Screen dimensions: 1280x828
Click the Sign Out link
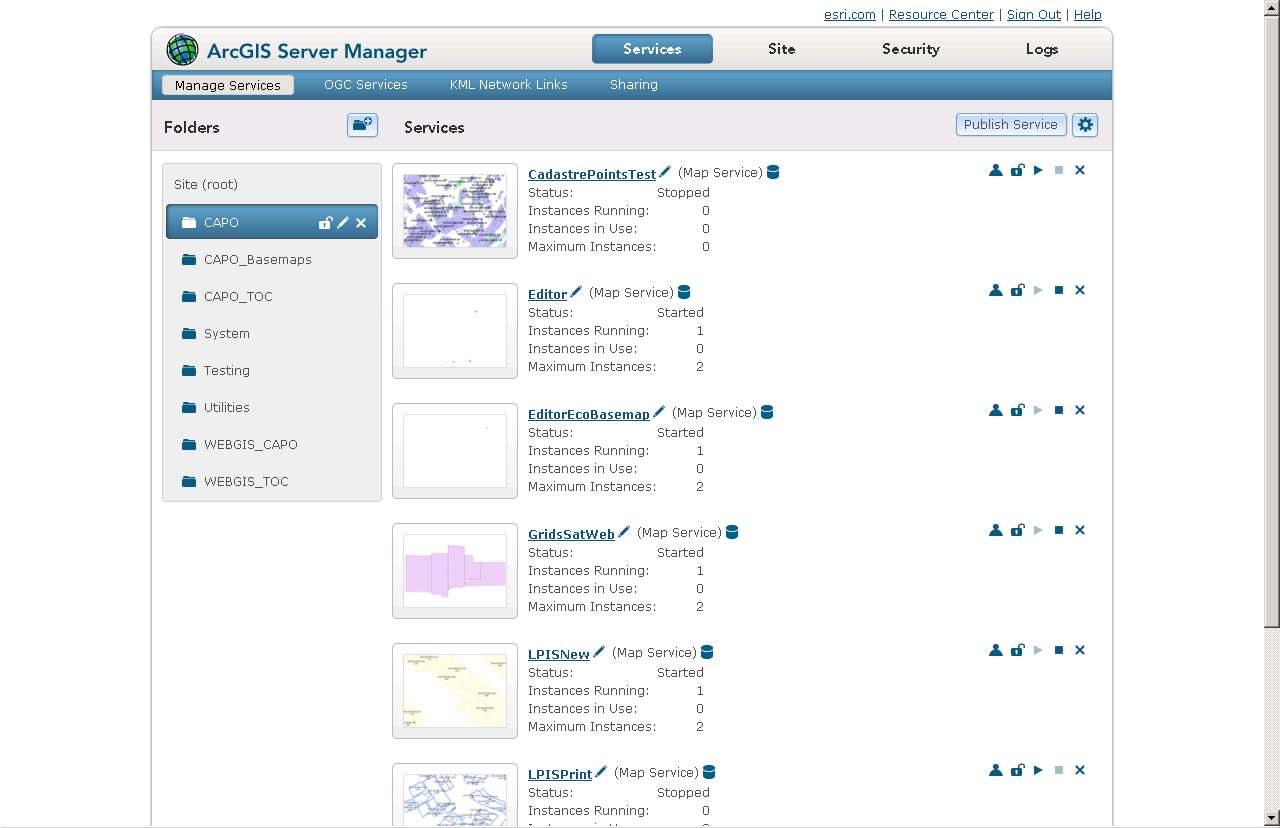click(x=1034, y=14)
